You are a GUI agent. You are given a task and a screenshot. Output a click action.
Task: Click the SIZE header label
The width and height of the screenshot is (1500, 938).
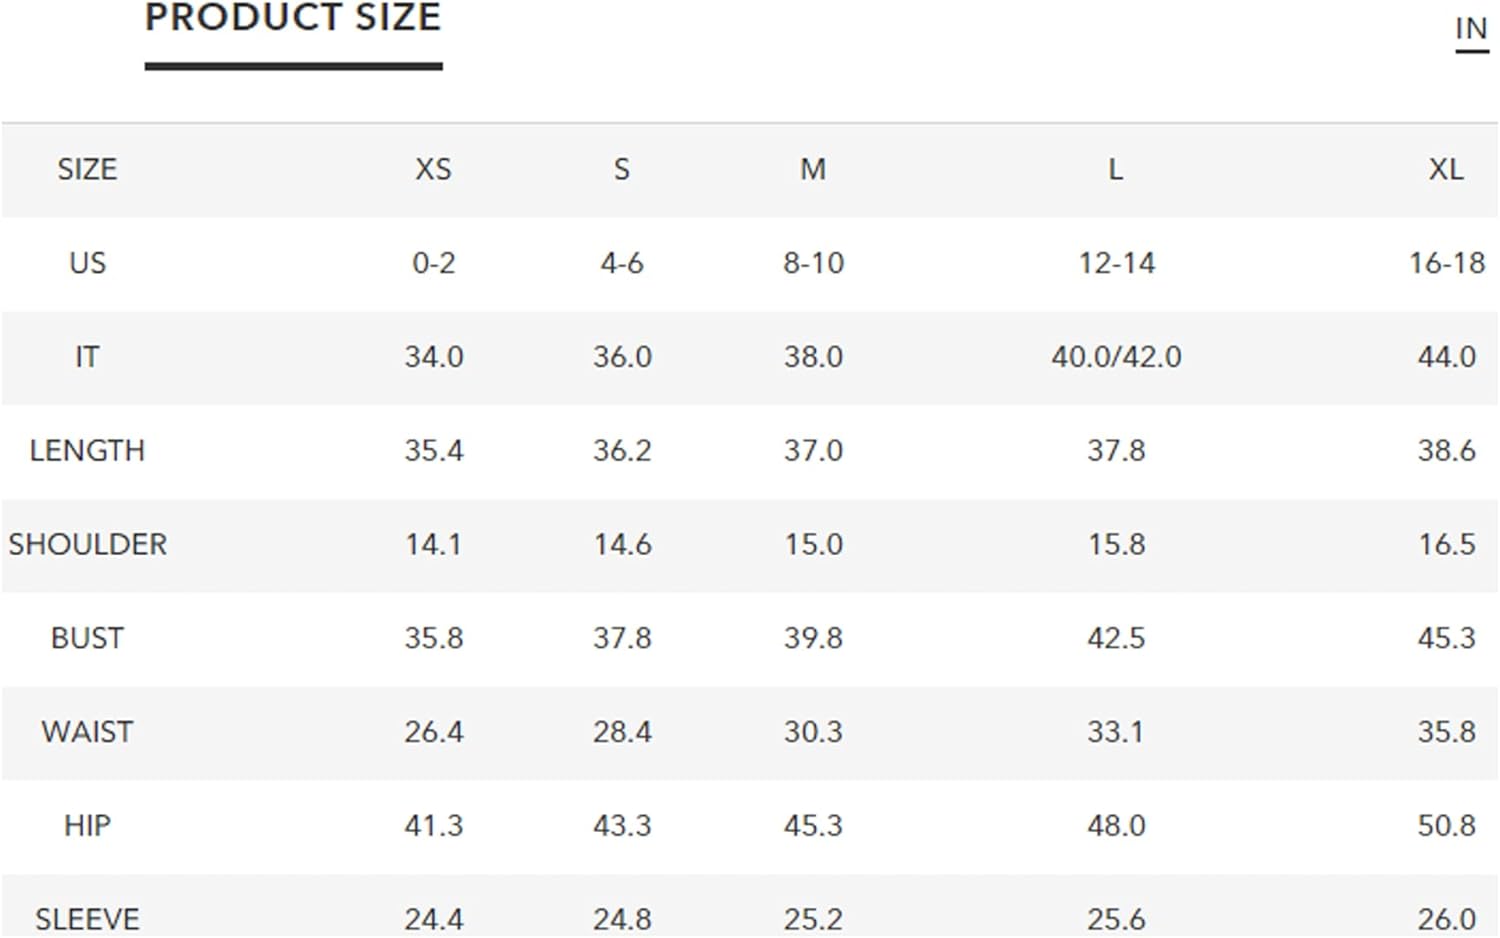[87, 169]
